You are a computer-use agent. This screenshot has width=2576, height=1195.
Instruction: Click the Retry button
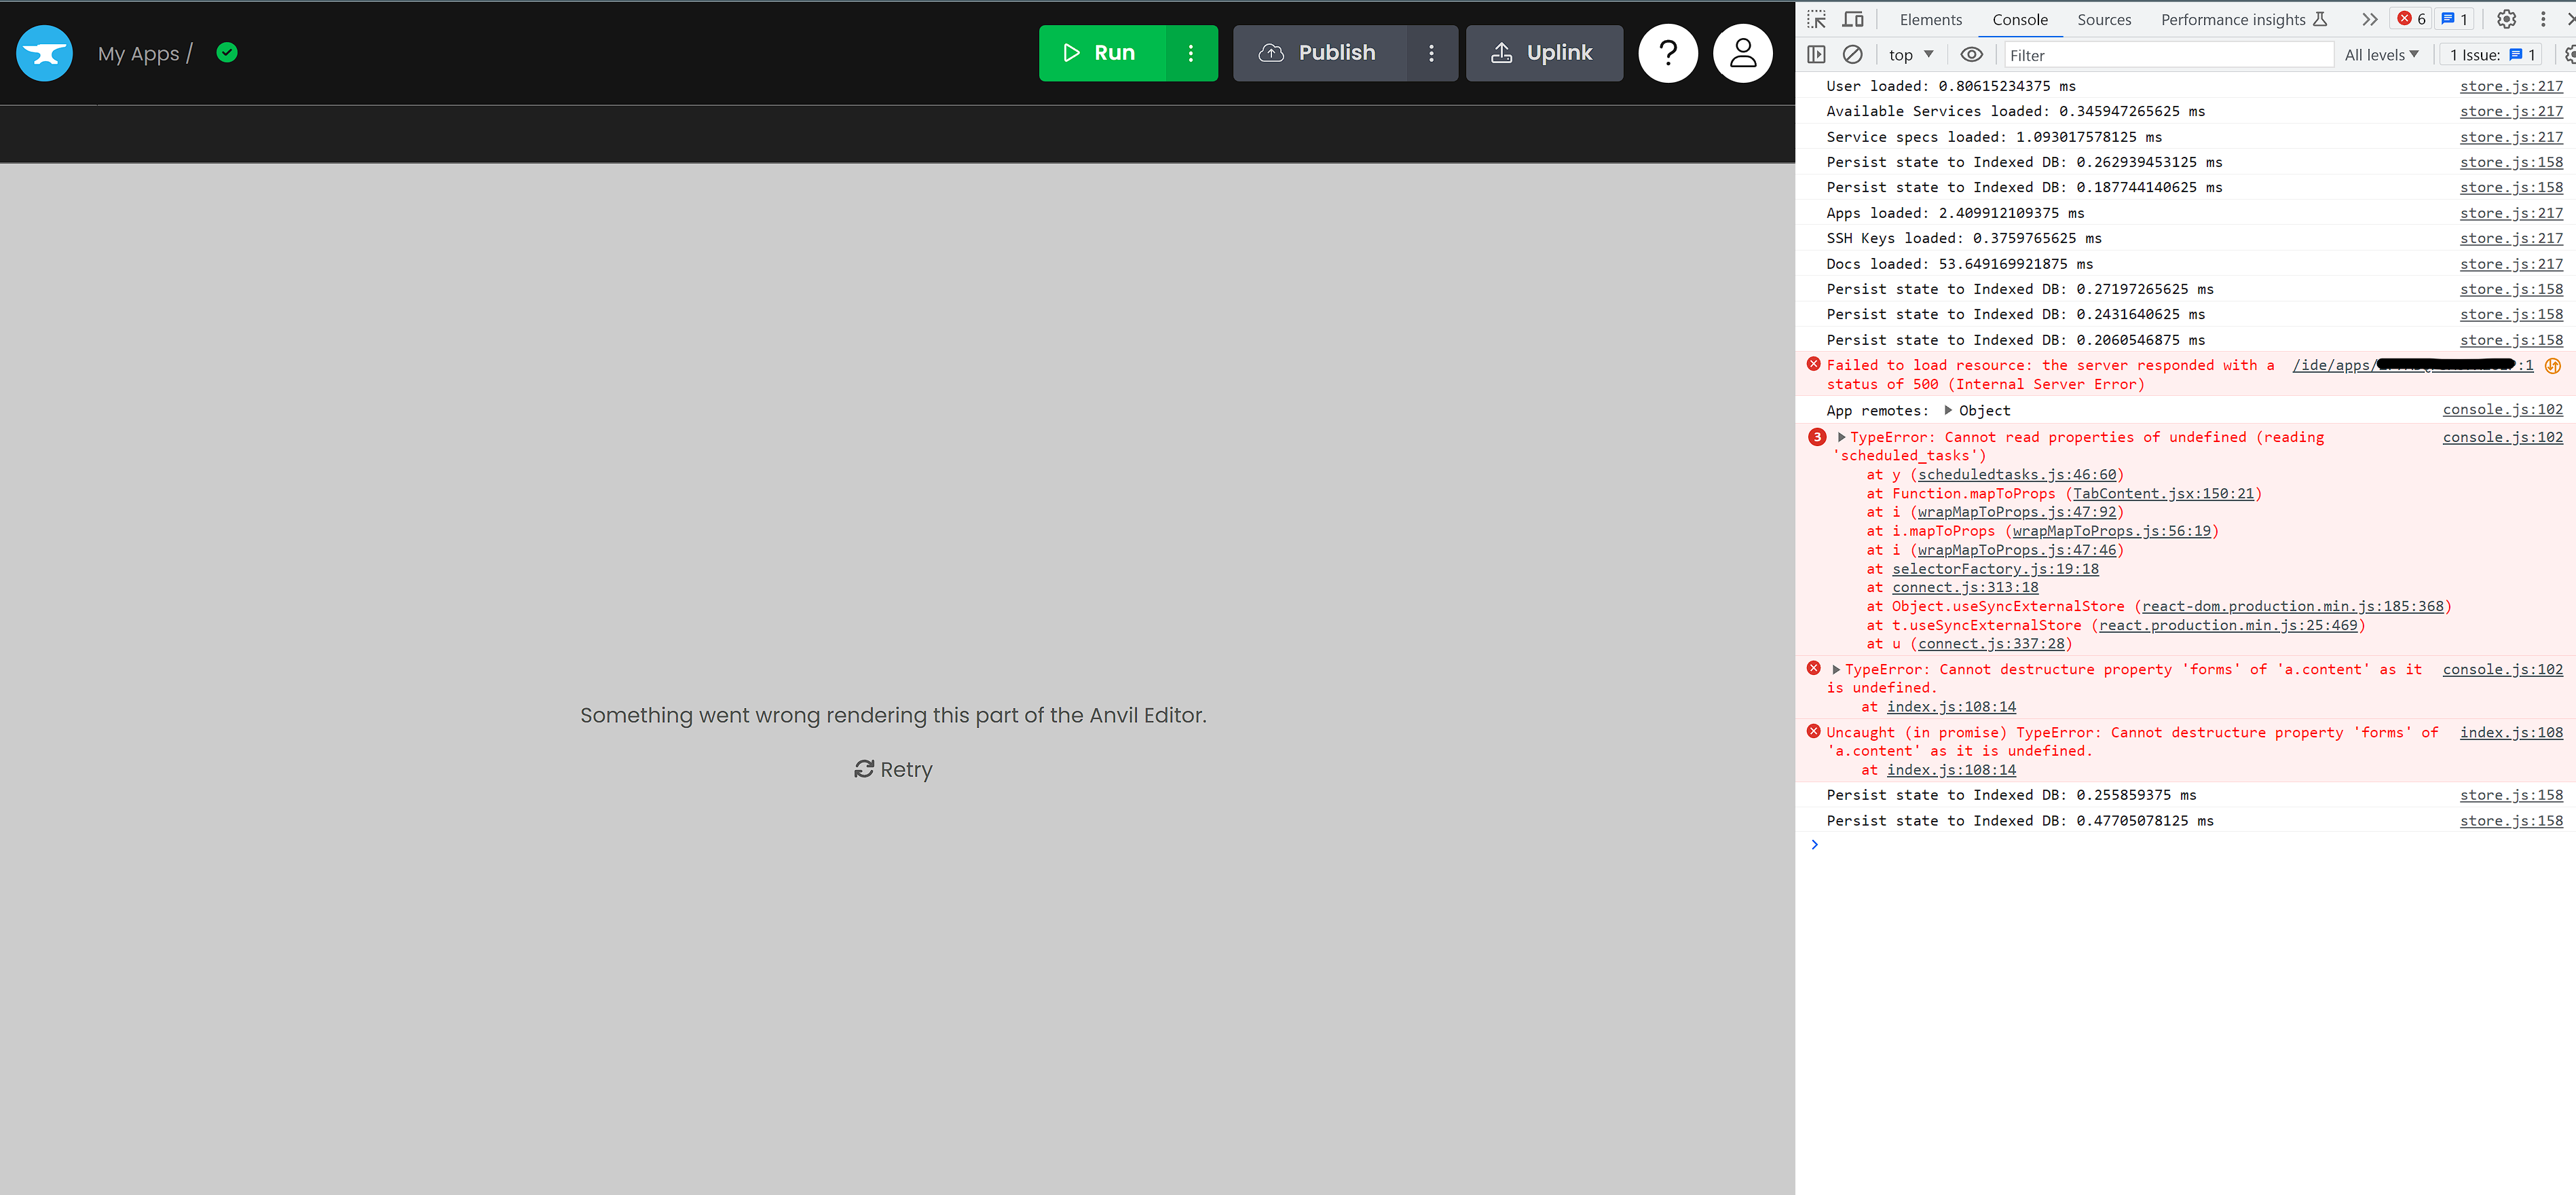pyautogui.click(x=893, y=769)
